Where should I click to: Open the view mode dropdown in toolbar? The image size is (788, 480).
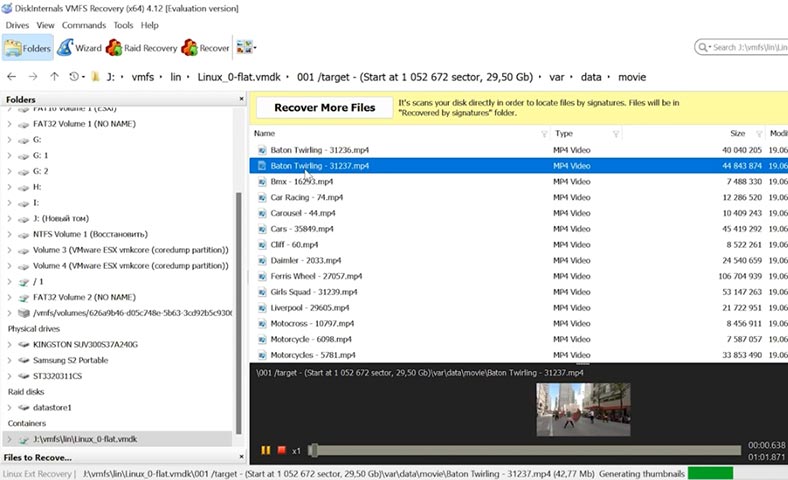(x=246, y=48)
